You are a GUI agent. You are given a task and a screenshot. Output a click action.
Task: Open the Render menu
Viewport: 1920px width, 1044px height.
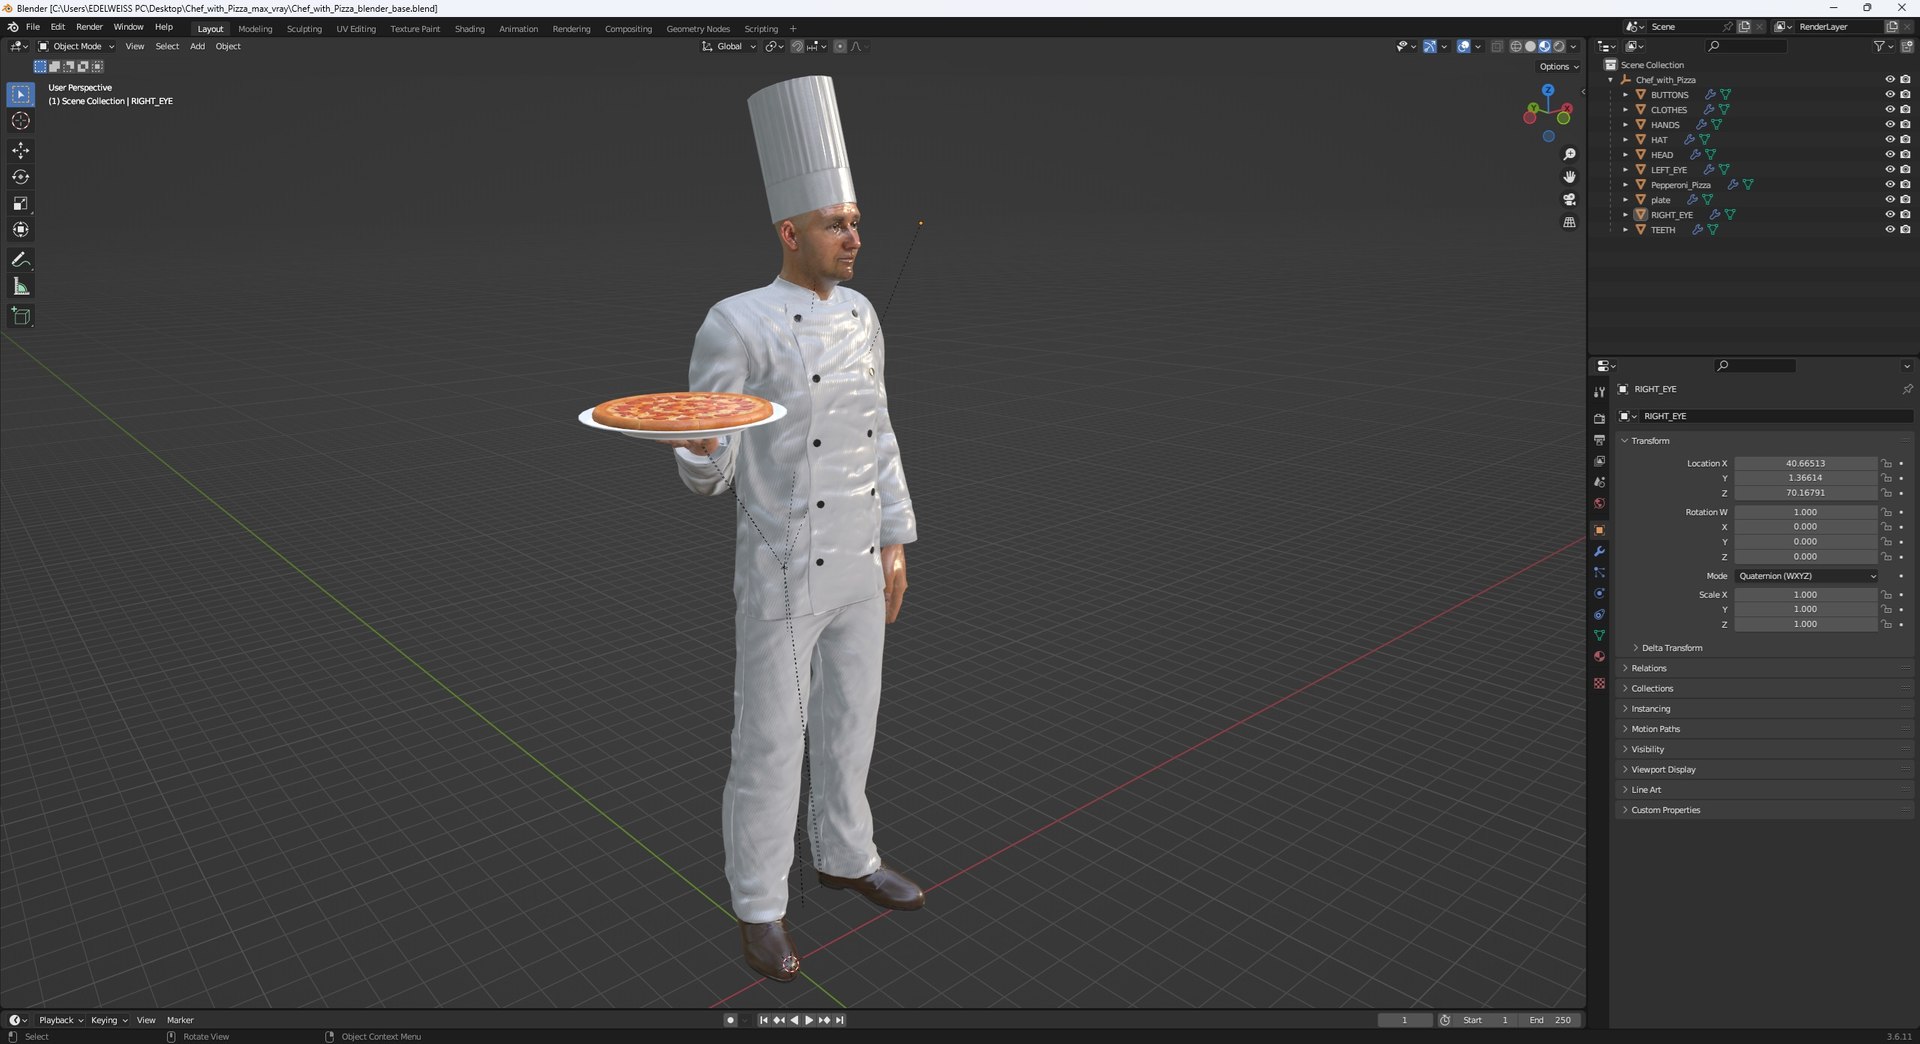pyautogui.click(x=89, y=27)
